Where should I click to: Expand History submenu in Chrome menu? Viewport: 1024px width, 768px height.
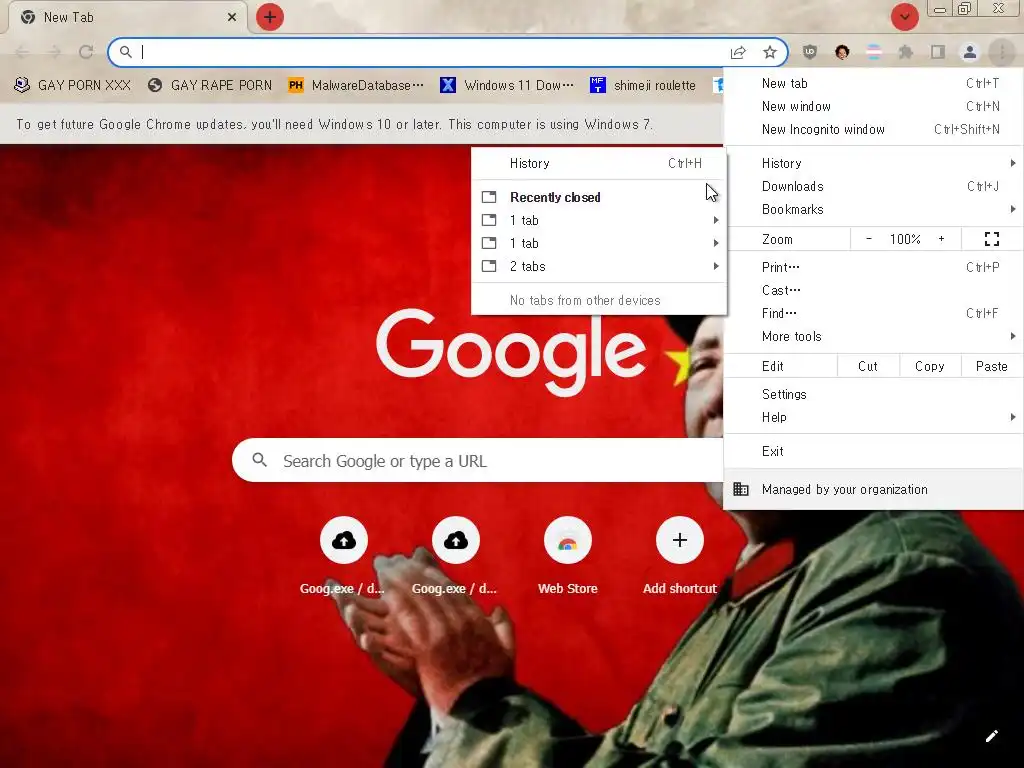point(873,163)
